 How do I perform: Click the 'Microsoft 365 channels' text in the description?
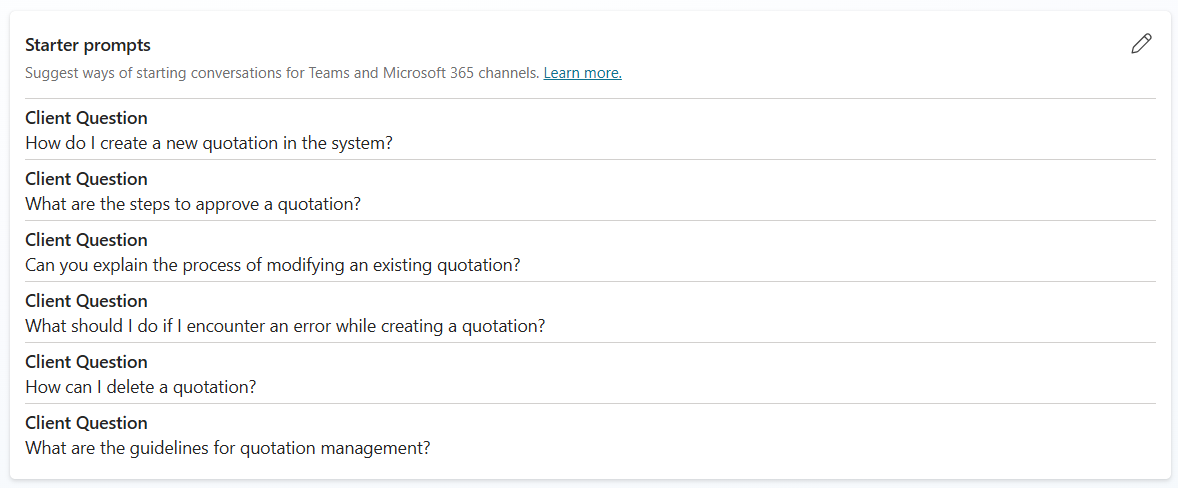461,74
